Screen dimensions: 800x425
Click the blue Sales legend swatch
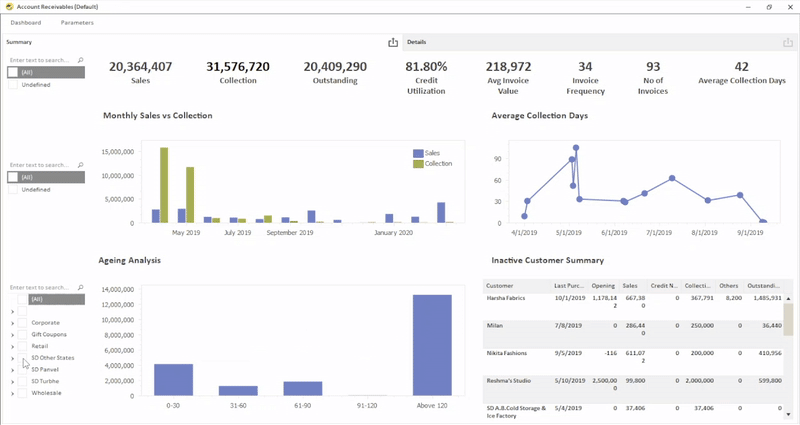click(418, 153)
